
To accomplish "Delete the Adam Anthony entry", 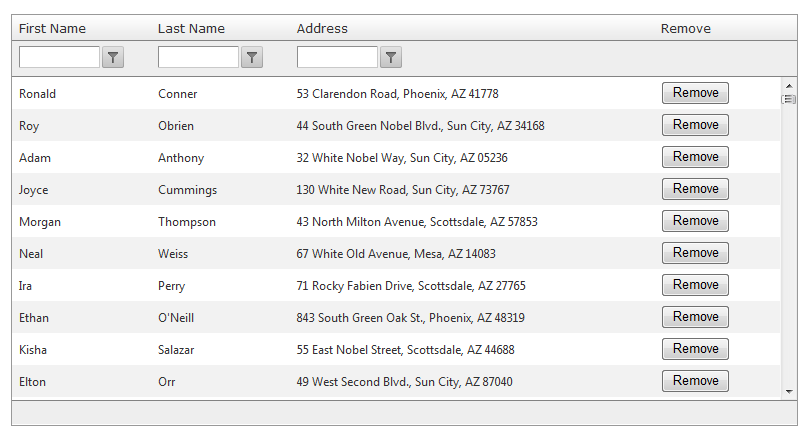I will [695, 157].
